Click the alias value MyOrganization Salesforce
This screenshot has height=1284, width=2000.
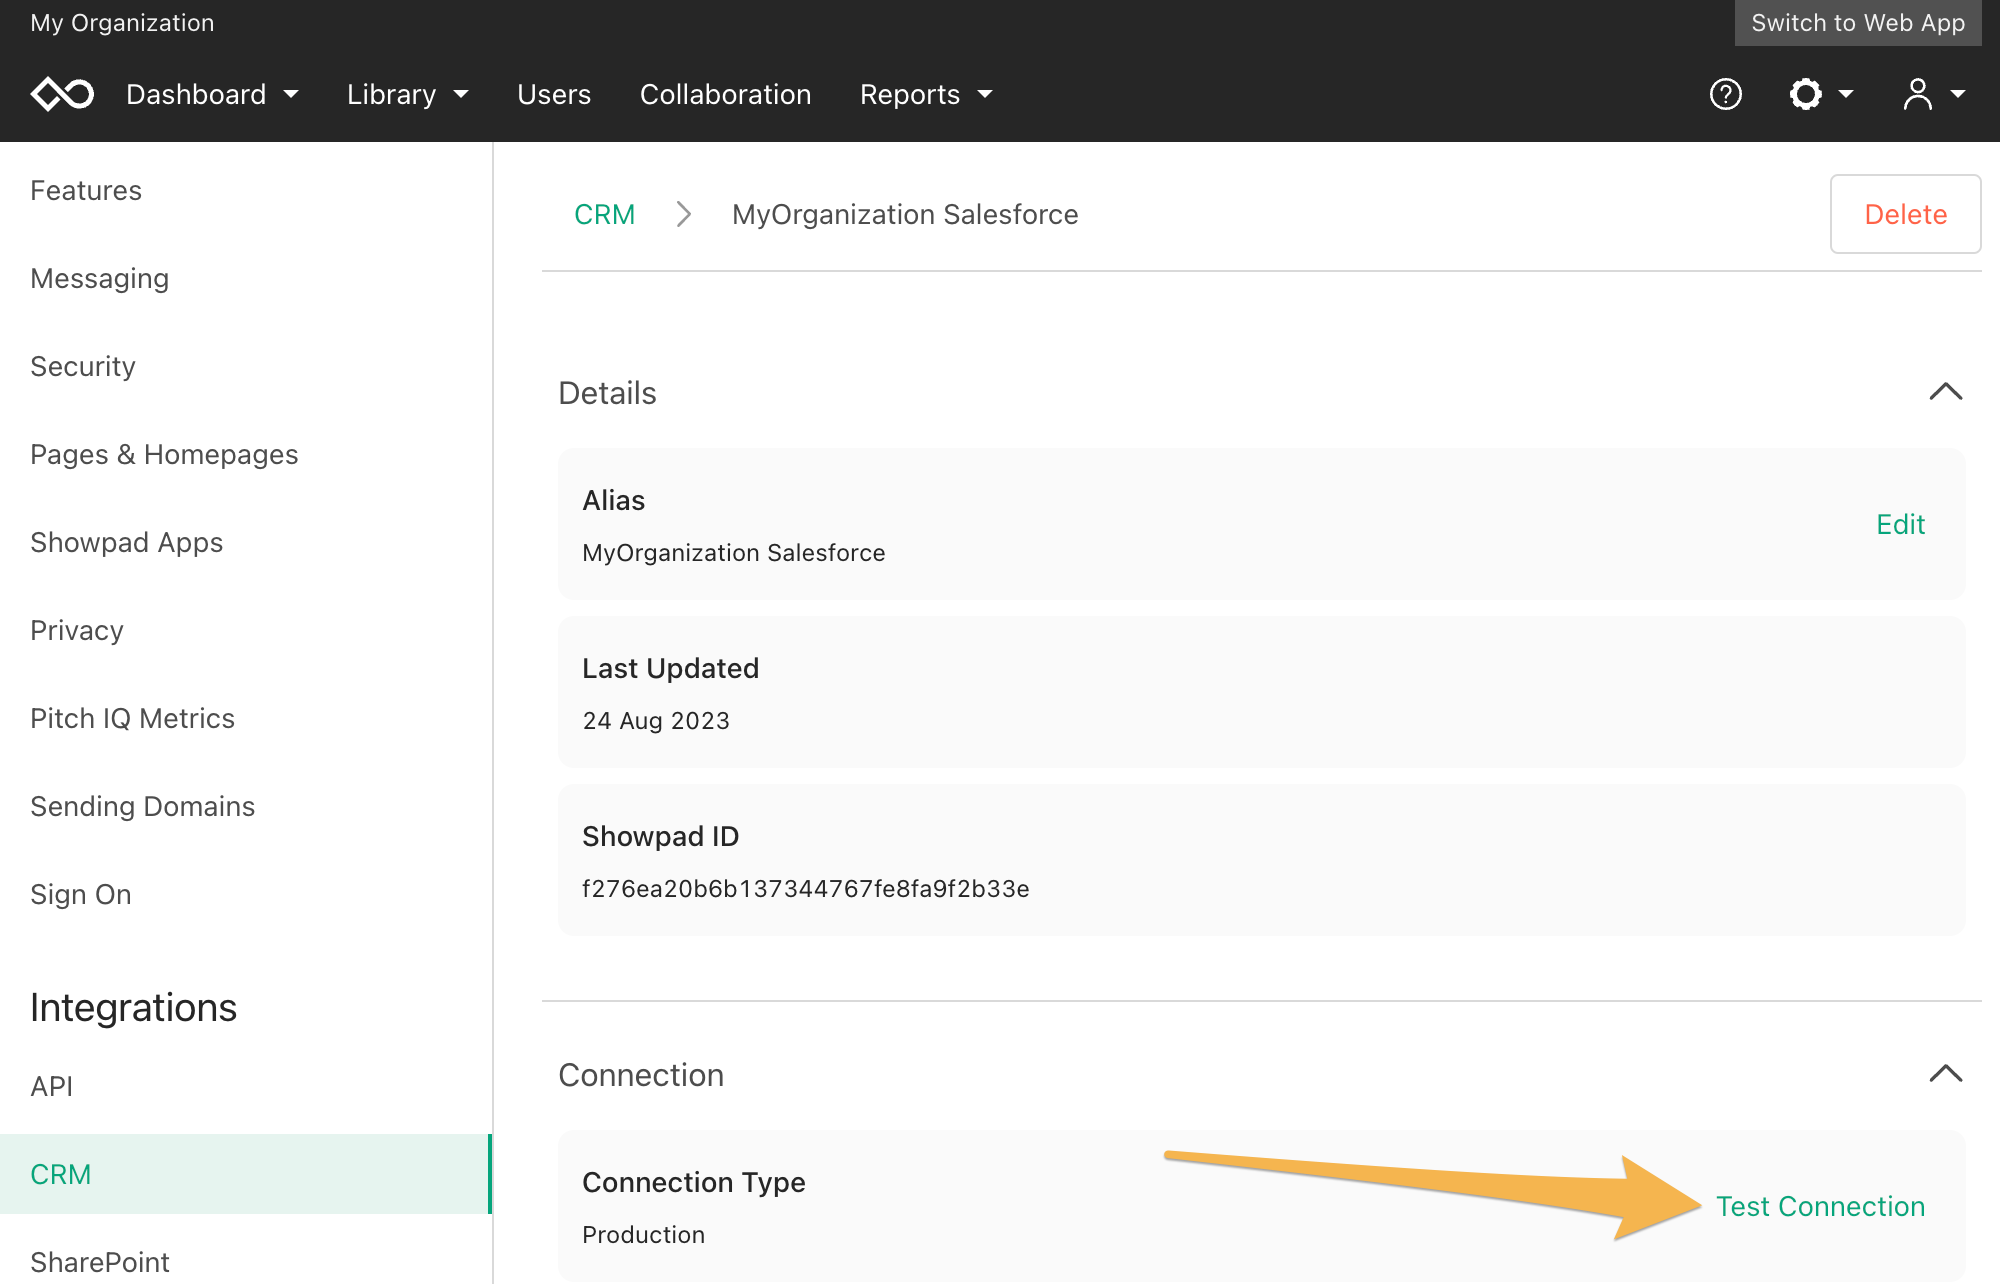pyautogui.click(x=734, y=552)
